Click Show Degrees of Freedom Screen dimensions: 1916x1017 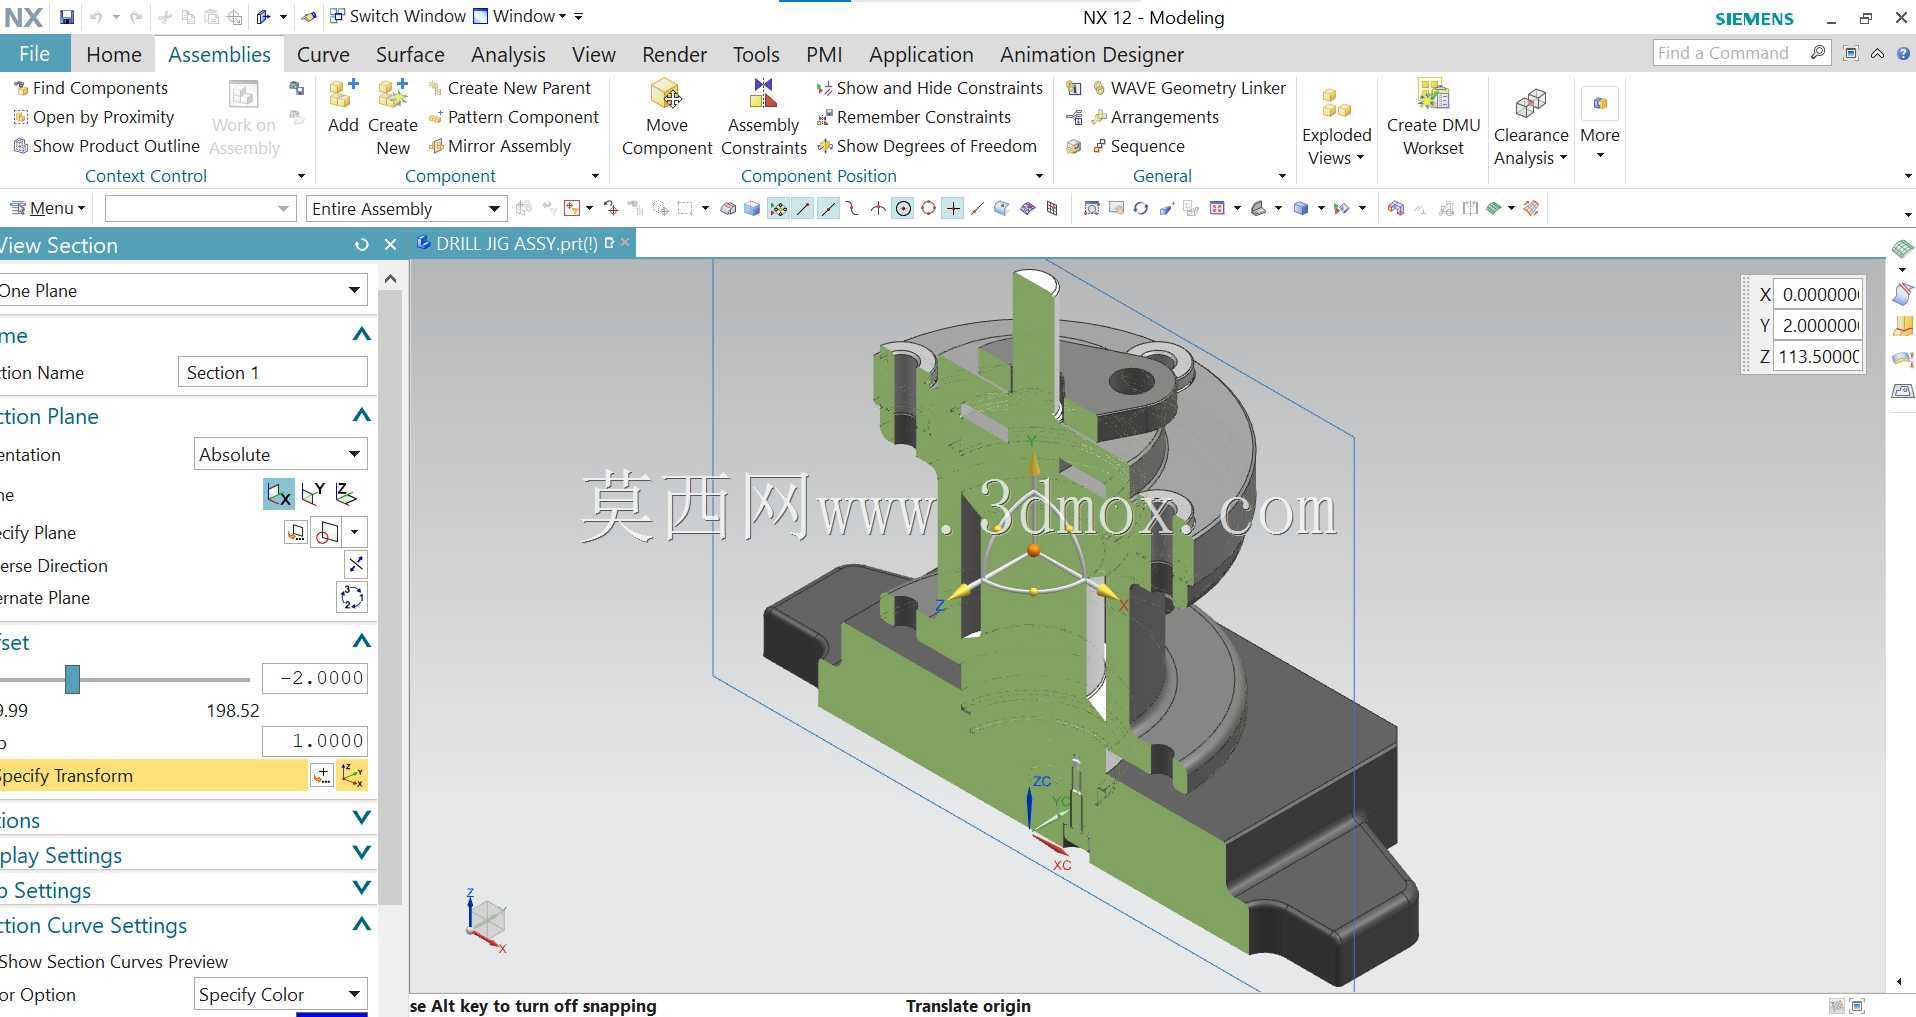(927, 146)
